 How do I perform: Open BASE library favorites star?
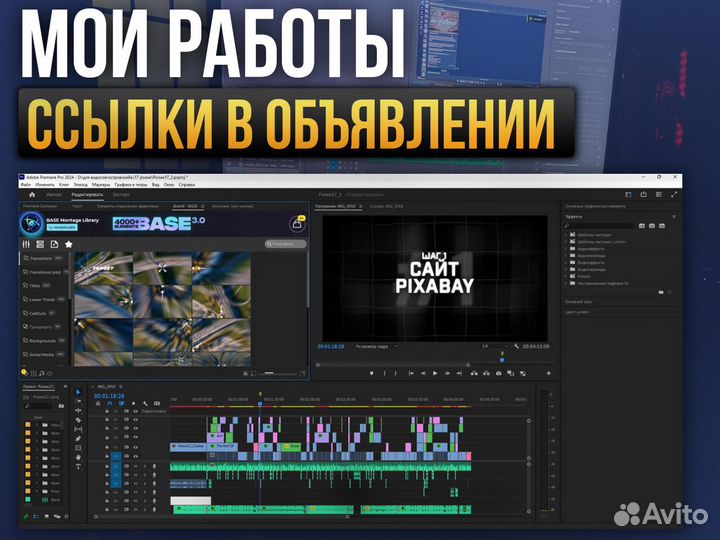68,244
